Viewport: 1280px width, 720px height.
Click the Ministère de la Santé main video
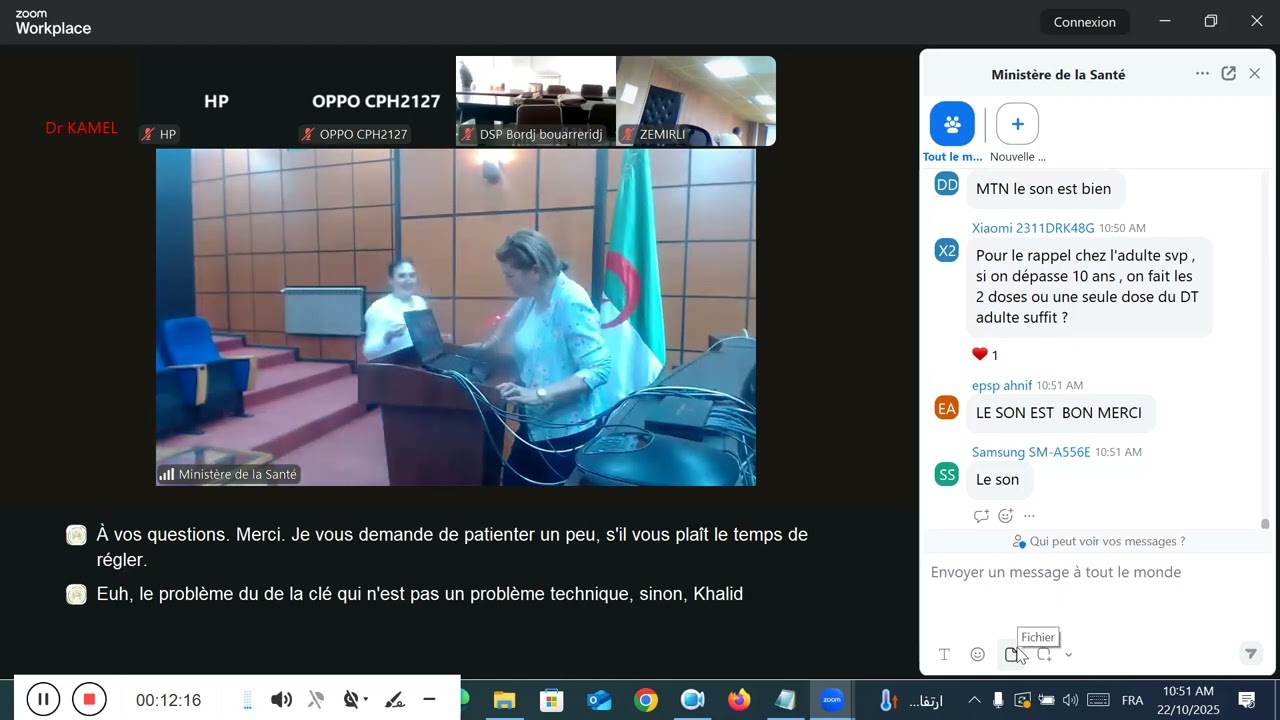[456, 317]
